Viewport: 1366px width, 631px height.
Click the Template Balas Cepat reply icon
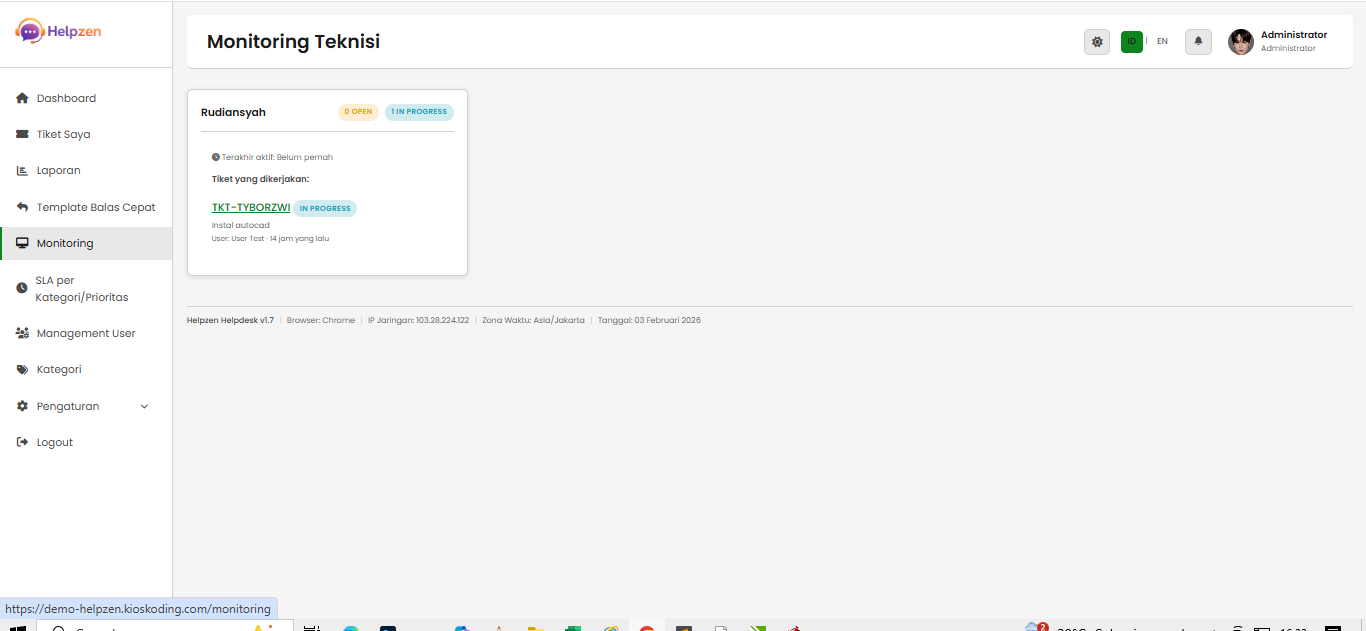click(x=21, y=207)
